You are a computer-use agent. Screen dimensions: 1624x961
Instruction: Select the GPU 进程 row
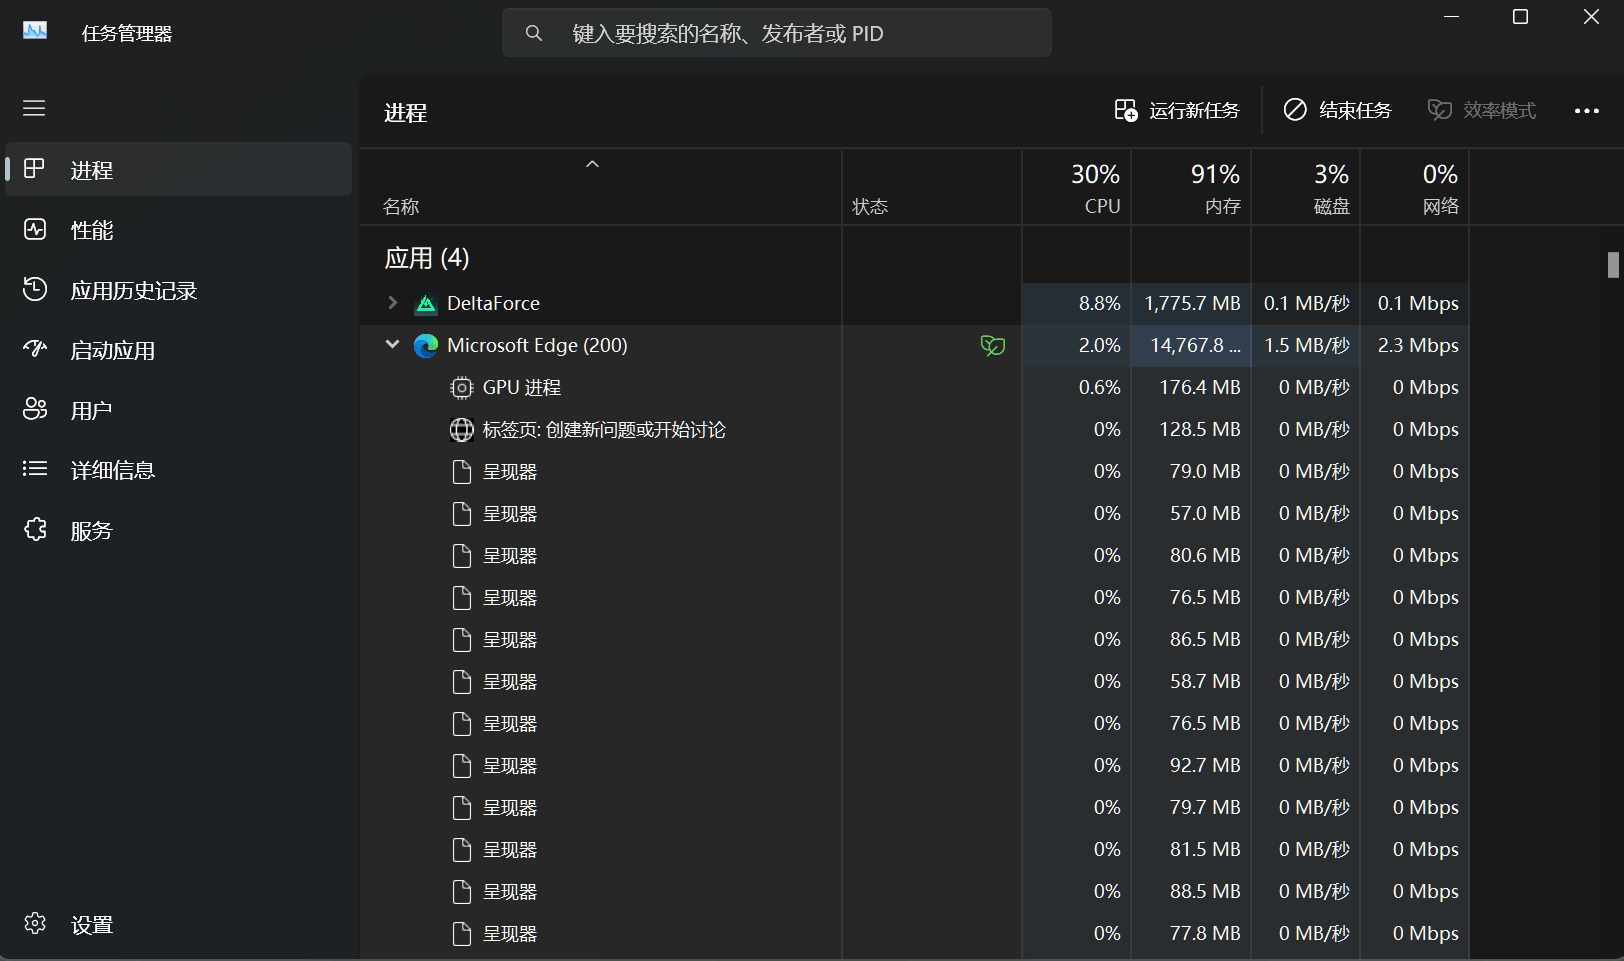point(914,387)
